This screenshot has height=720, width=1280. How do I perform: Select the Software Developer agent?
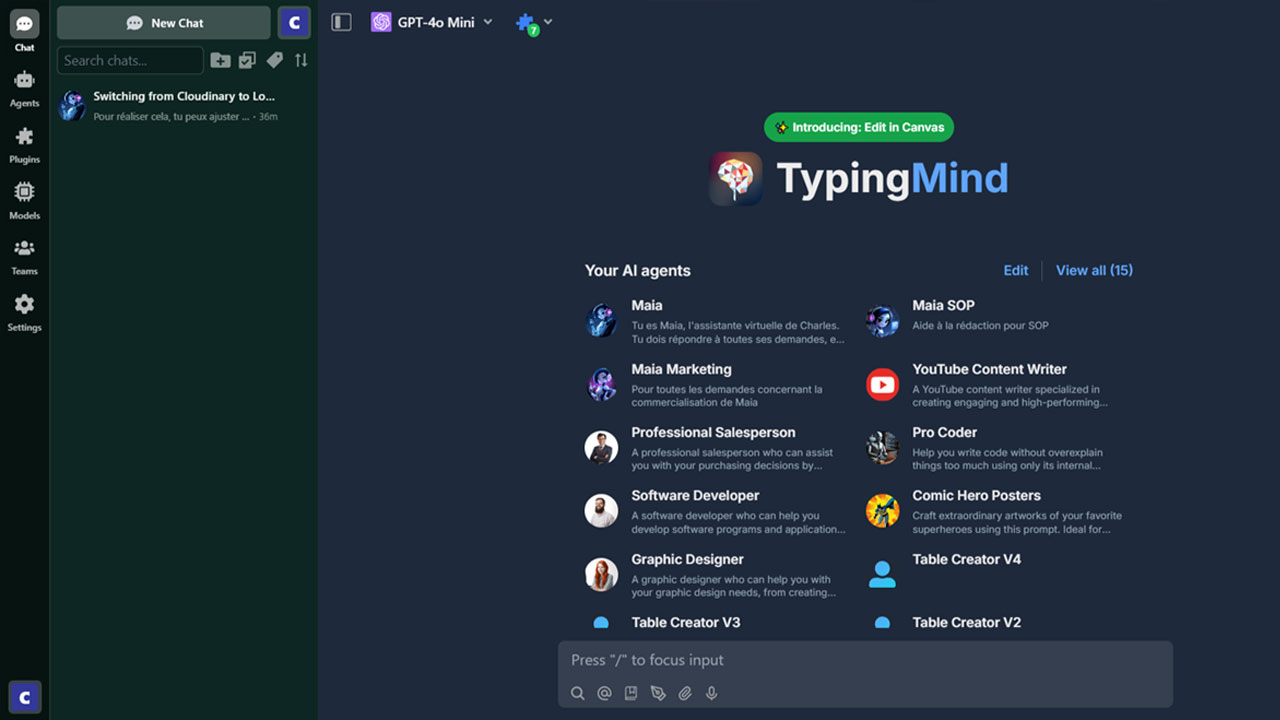click(715, 511)
